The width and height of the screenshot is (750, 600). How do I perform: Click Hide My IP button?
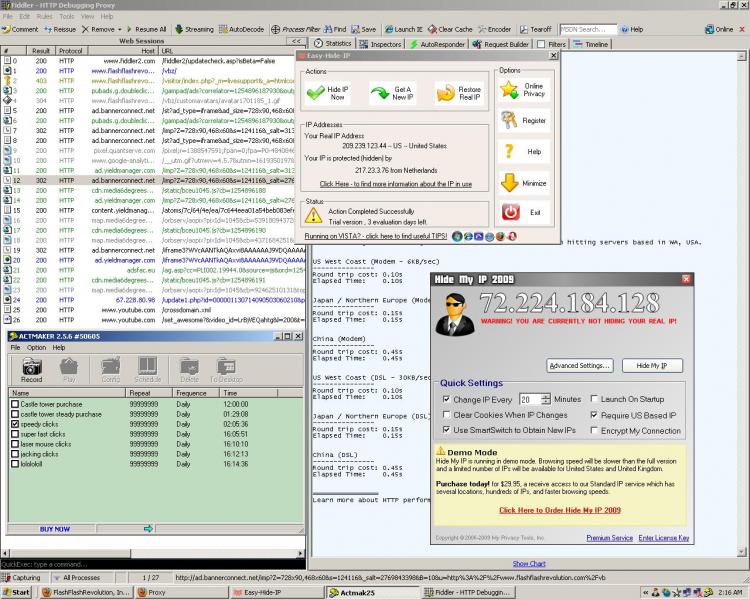point(652,366)
